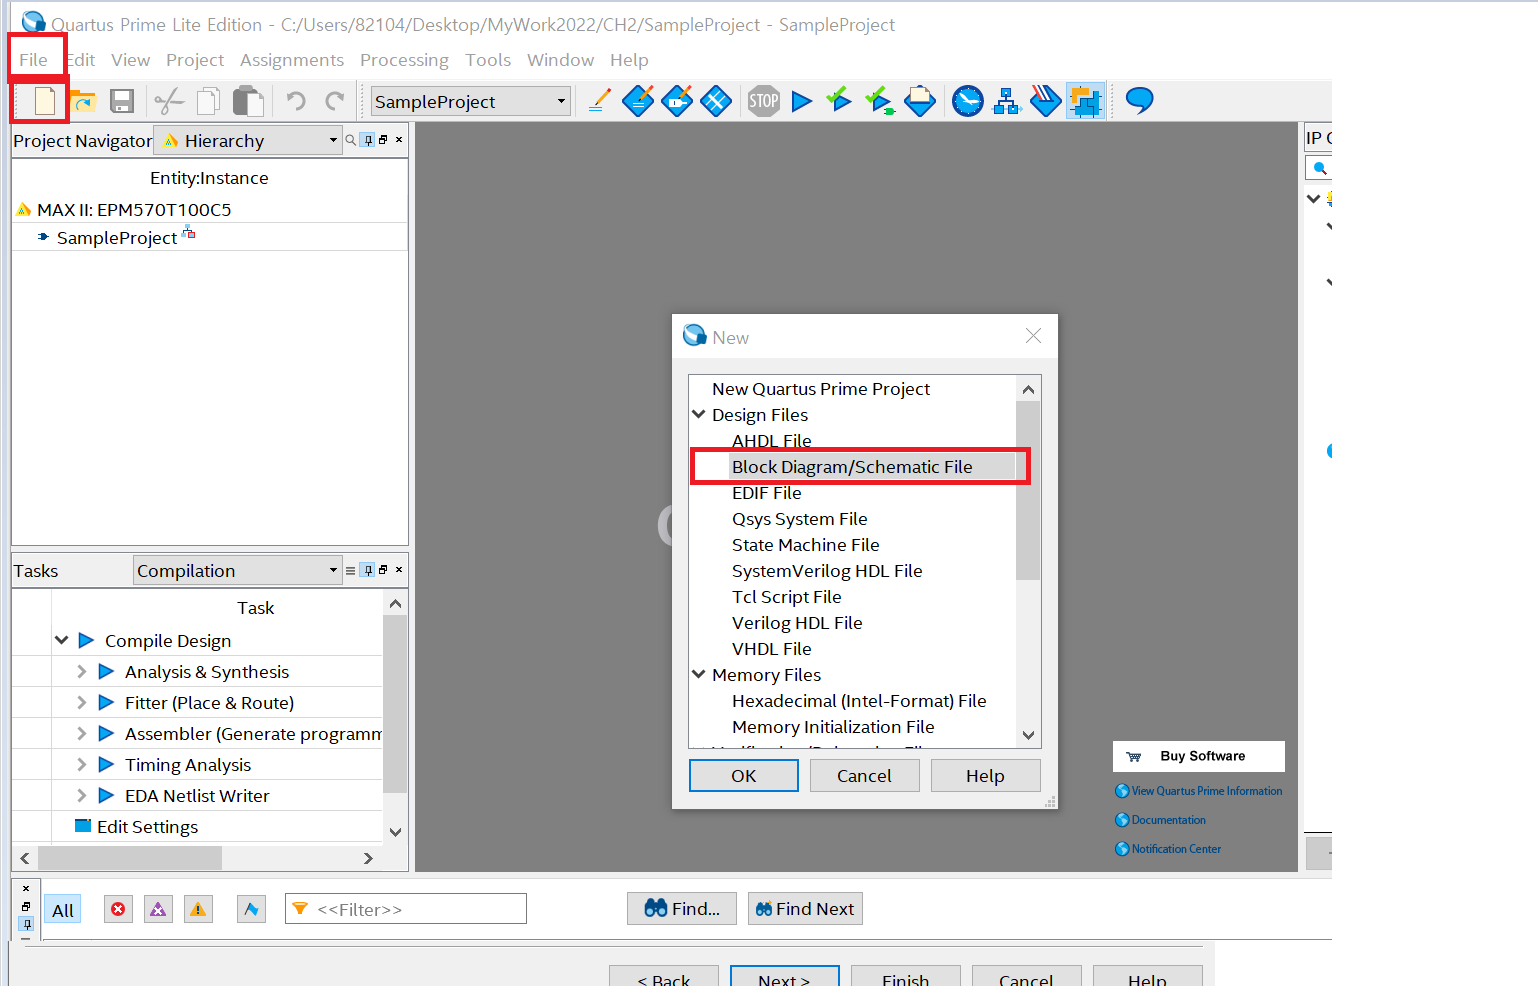Screen dimensions: 1538x986
Task: Toggle the pin on Project Navigator panel
Action: point(368,140)
